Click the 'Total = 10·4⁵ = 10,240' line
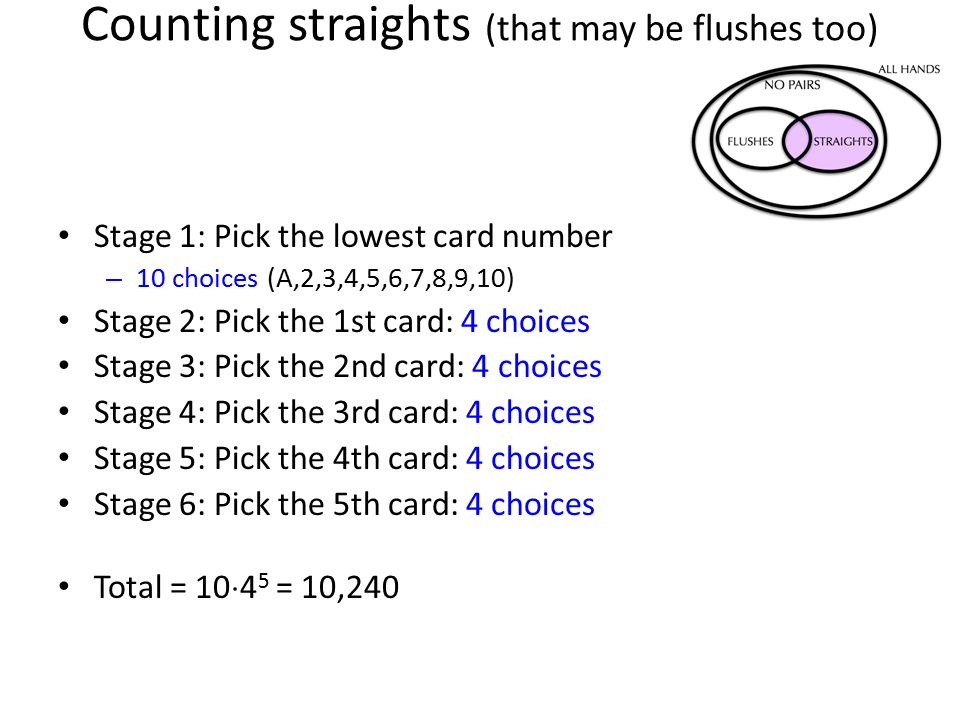Image resolution: width=960 pixels, height=720 pixels. pyautogui.click(x=246, y=587)
